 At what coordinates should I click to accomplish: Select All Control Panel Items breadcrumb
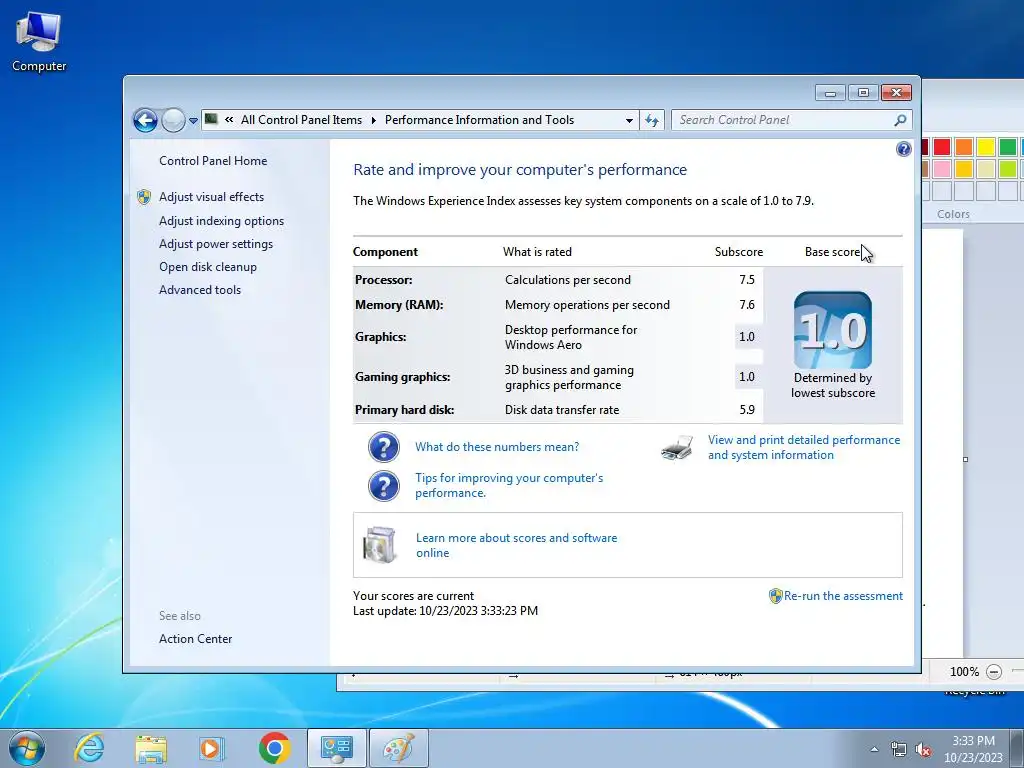tap(301, 120)
